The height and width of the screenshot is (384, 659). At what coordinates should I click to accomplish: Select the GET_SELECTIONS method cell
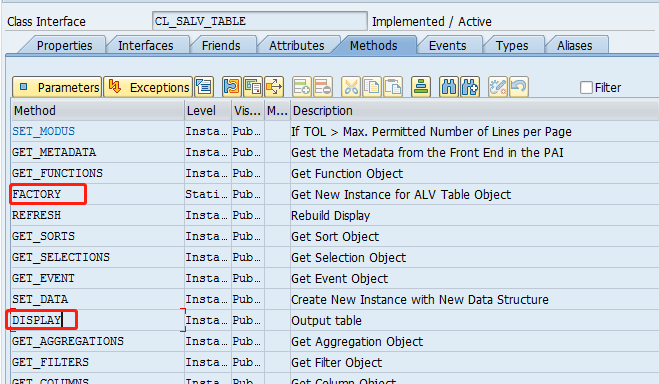click(x=98, y=257)
